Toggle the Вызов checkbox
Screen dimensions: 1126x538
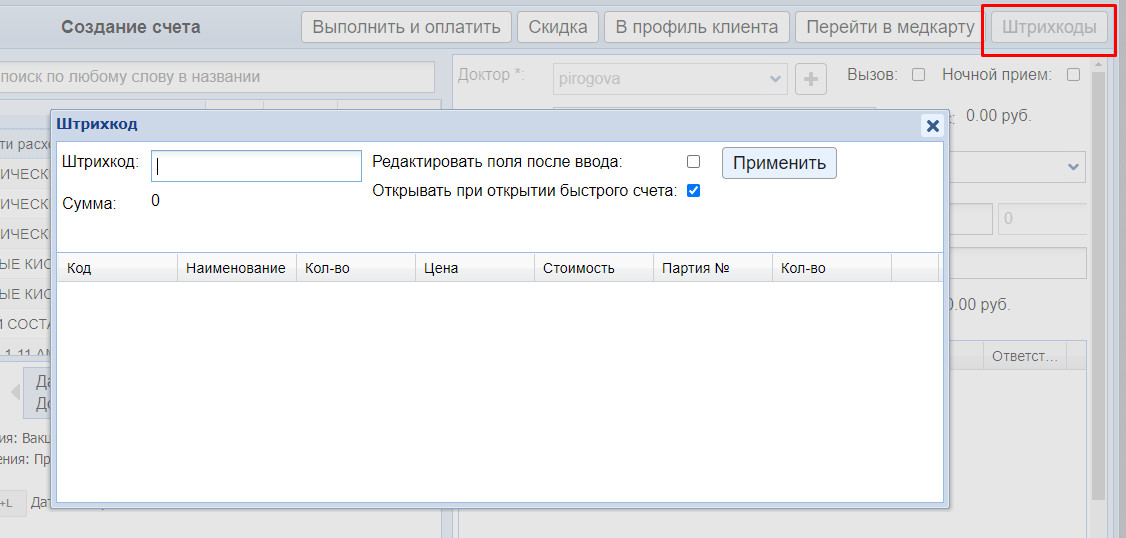918,75
